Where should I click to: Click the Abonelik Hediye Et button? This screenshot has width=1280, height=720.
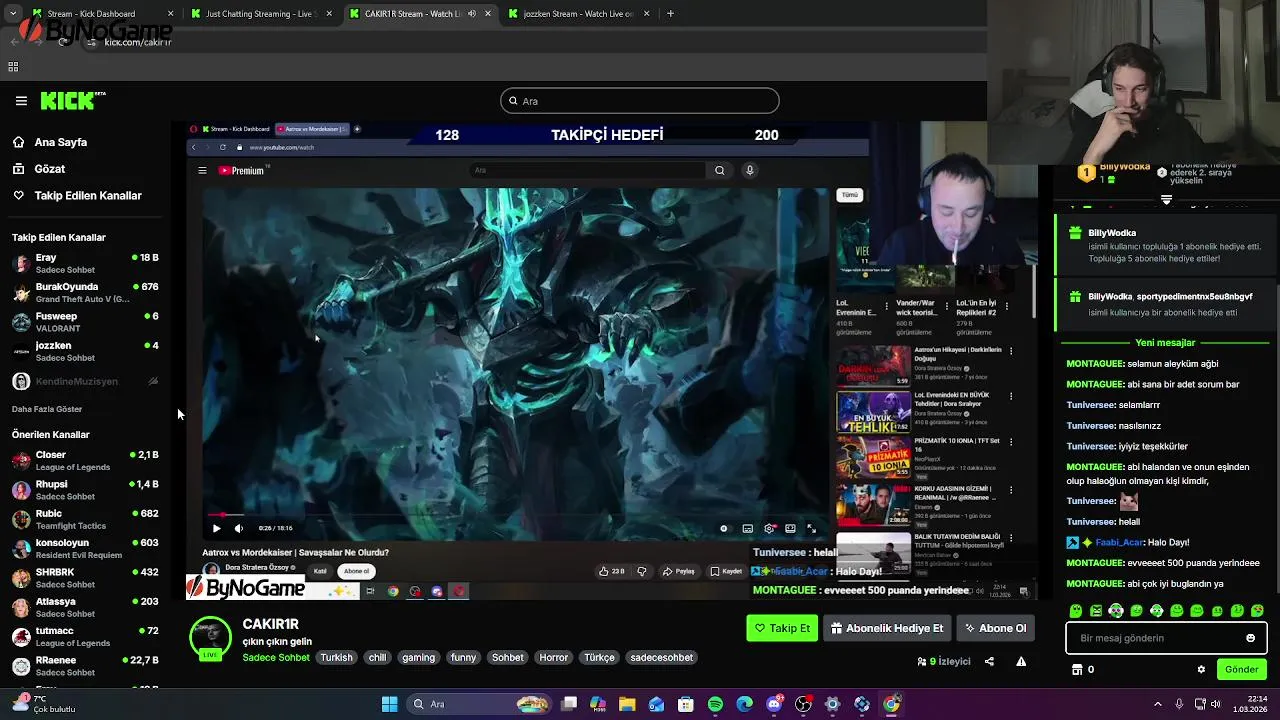(887, 628)
